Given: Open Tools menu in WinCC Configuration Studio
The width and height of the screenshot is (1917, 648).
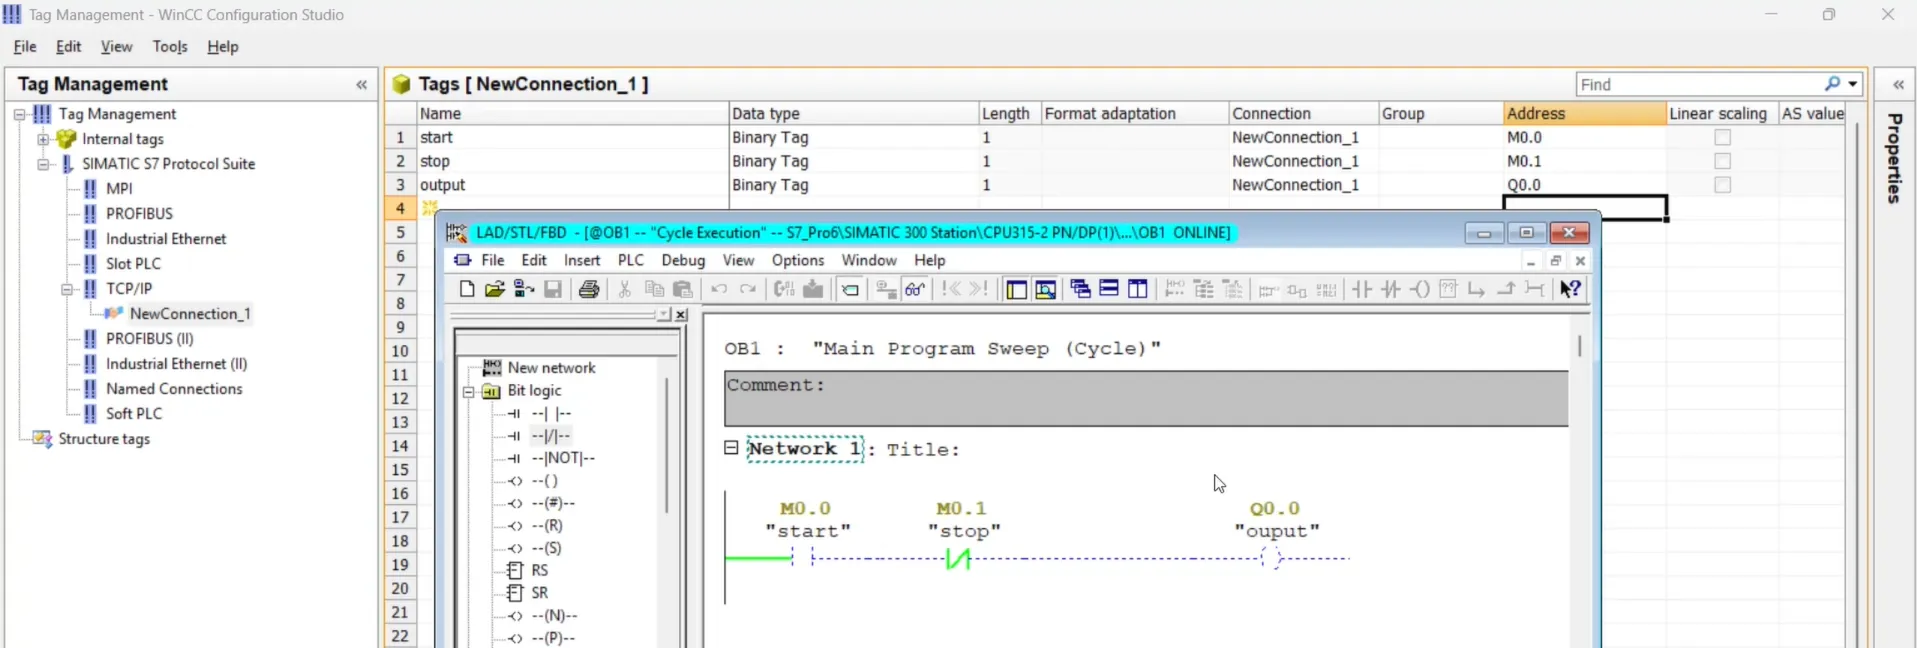Looking at the screenshot, I should click(x=170, y=47).
